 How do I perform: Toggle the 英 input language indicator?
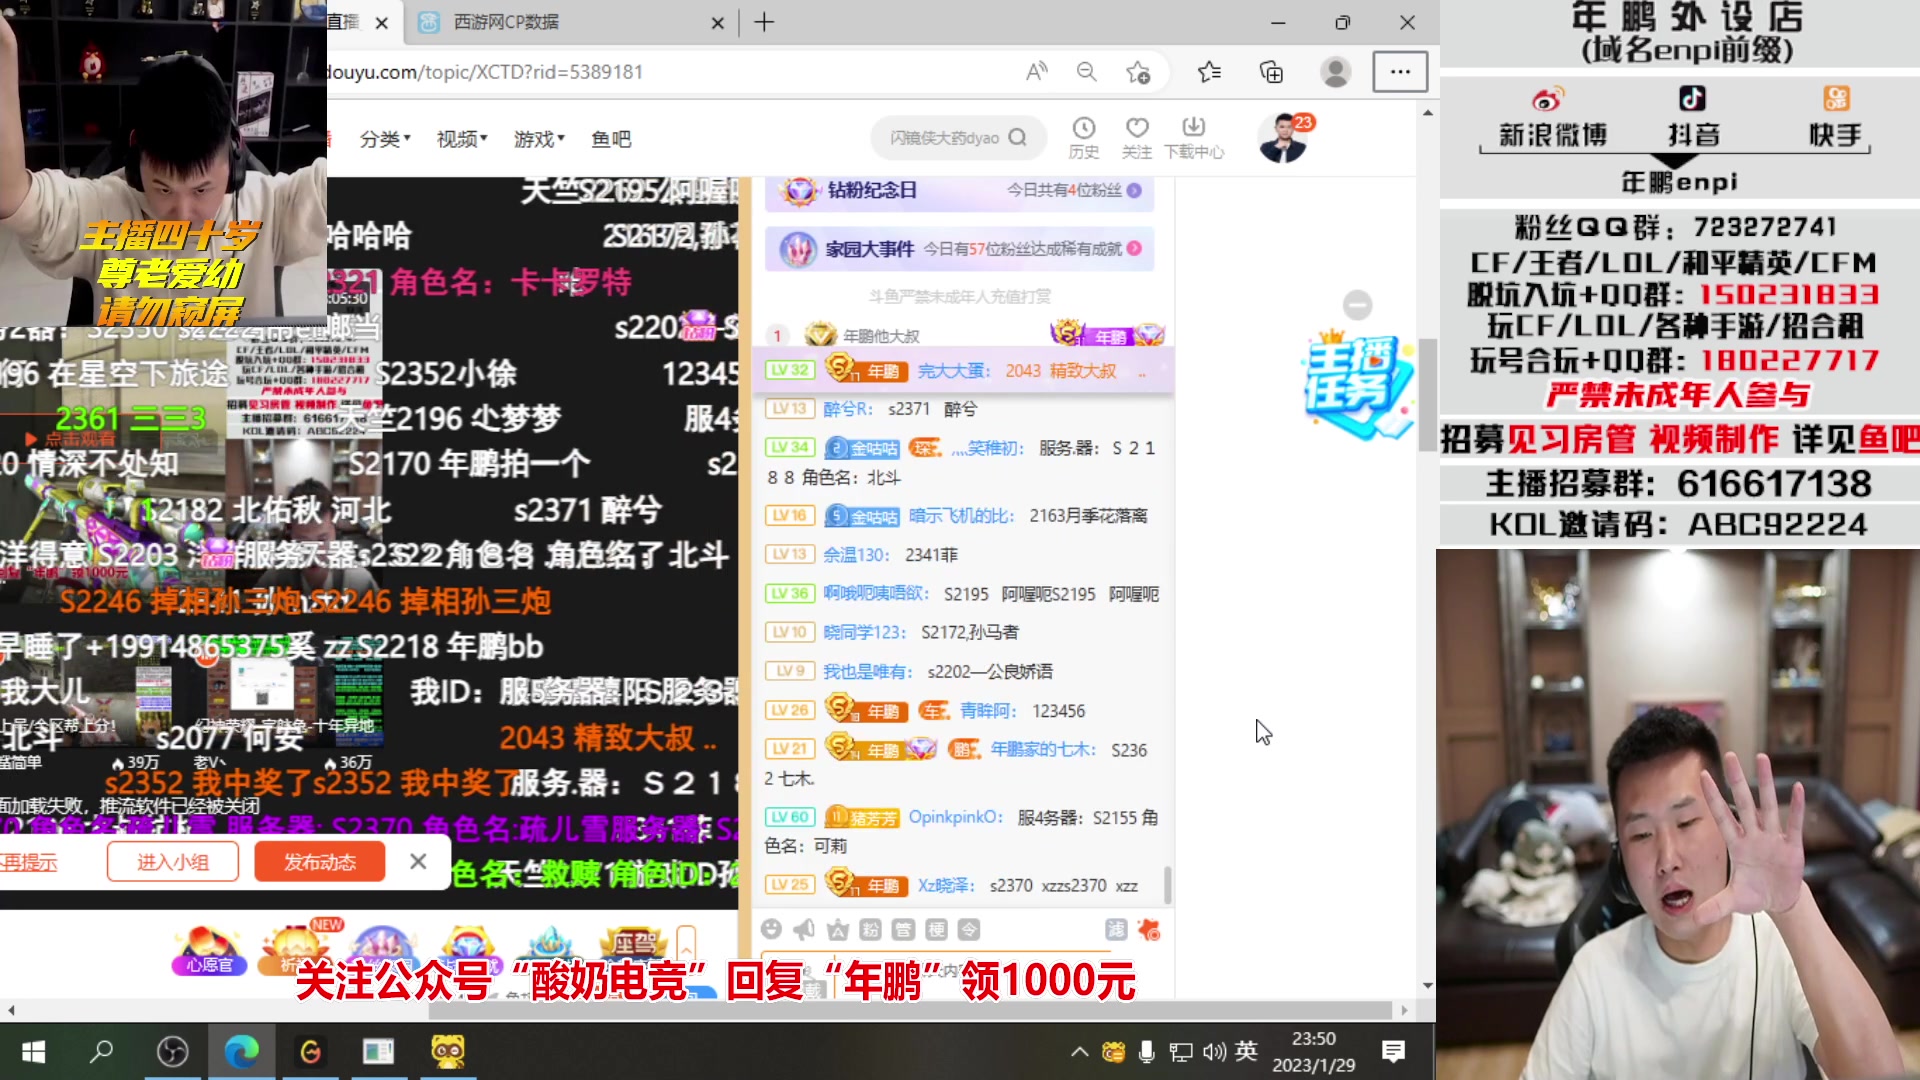pos(1246,1051)
